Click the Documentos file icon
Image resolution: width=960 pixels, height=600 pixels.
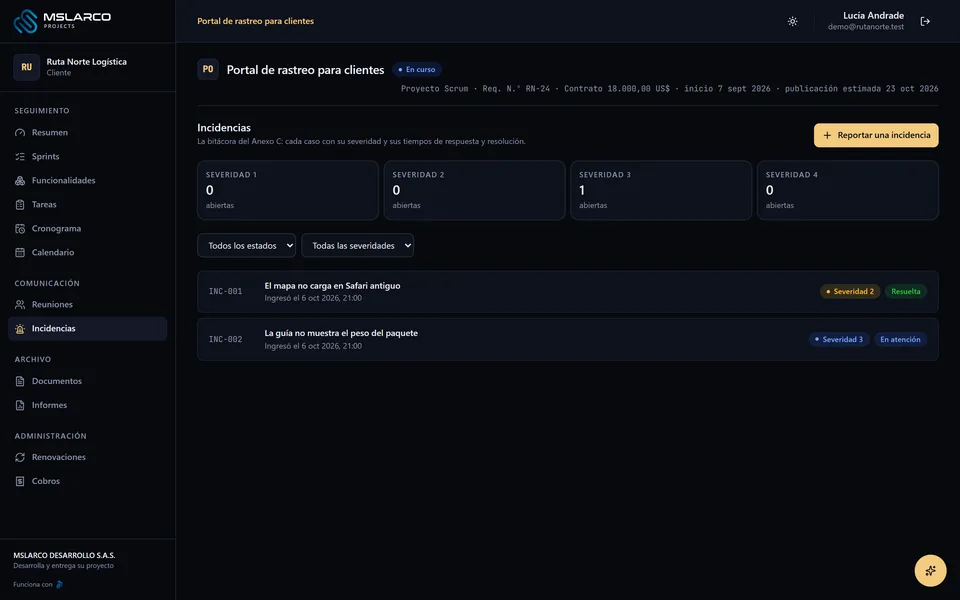click(x=20, y=381)
